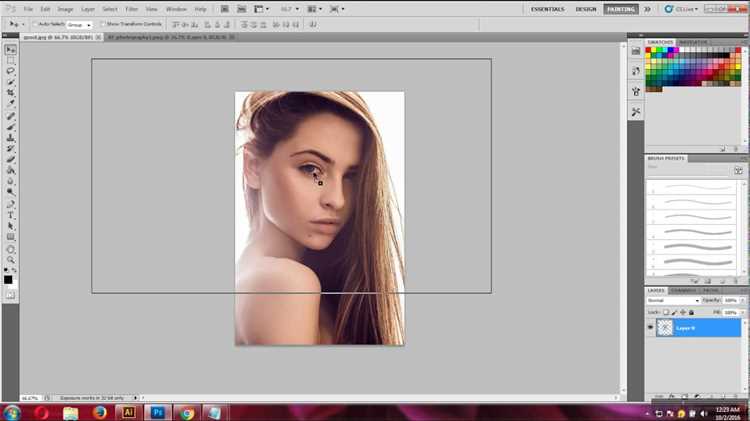750x421 pixels.
Task: Switch to the Essentials workspace
Action: (x=548, y=9)
